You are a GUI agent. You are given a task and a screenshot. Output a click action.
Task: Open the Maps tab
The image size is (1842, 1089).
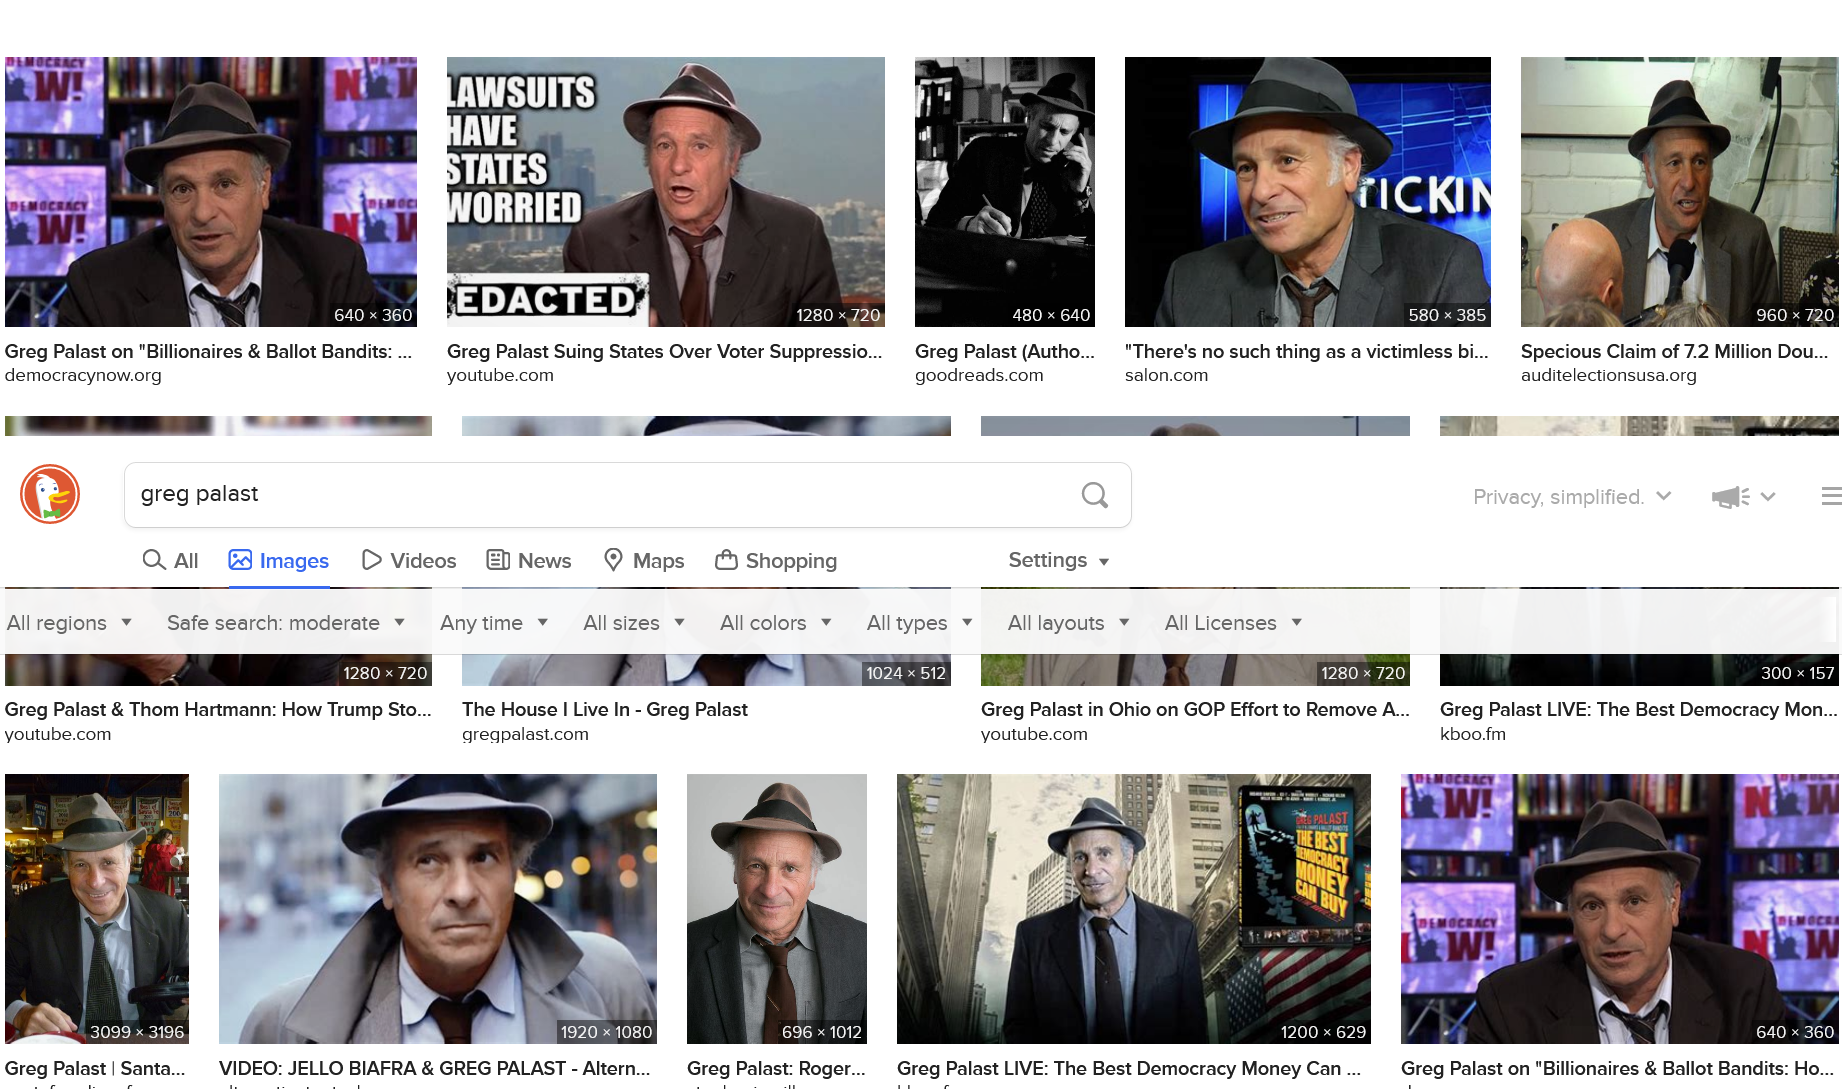644,560
